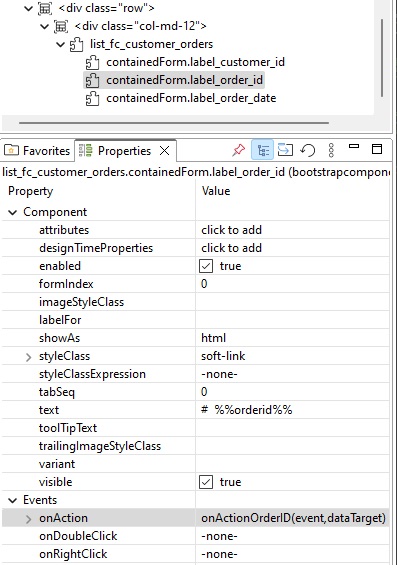Collapse the div class="row" tree node
Viewport: 397px width, 565px height.
28,8
